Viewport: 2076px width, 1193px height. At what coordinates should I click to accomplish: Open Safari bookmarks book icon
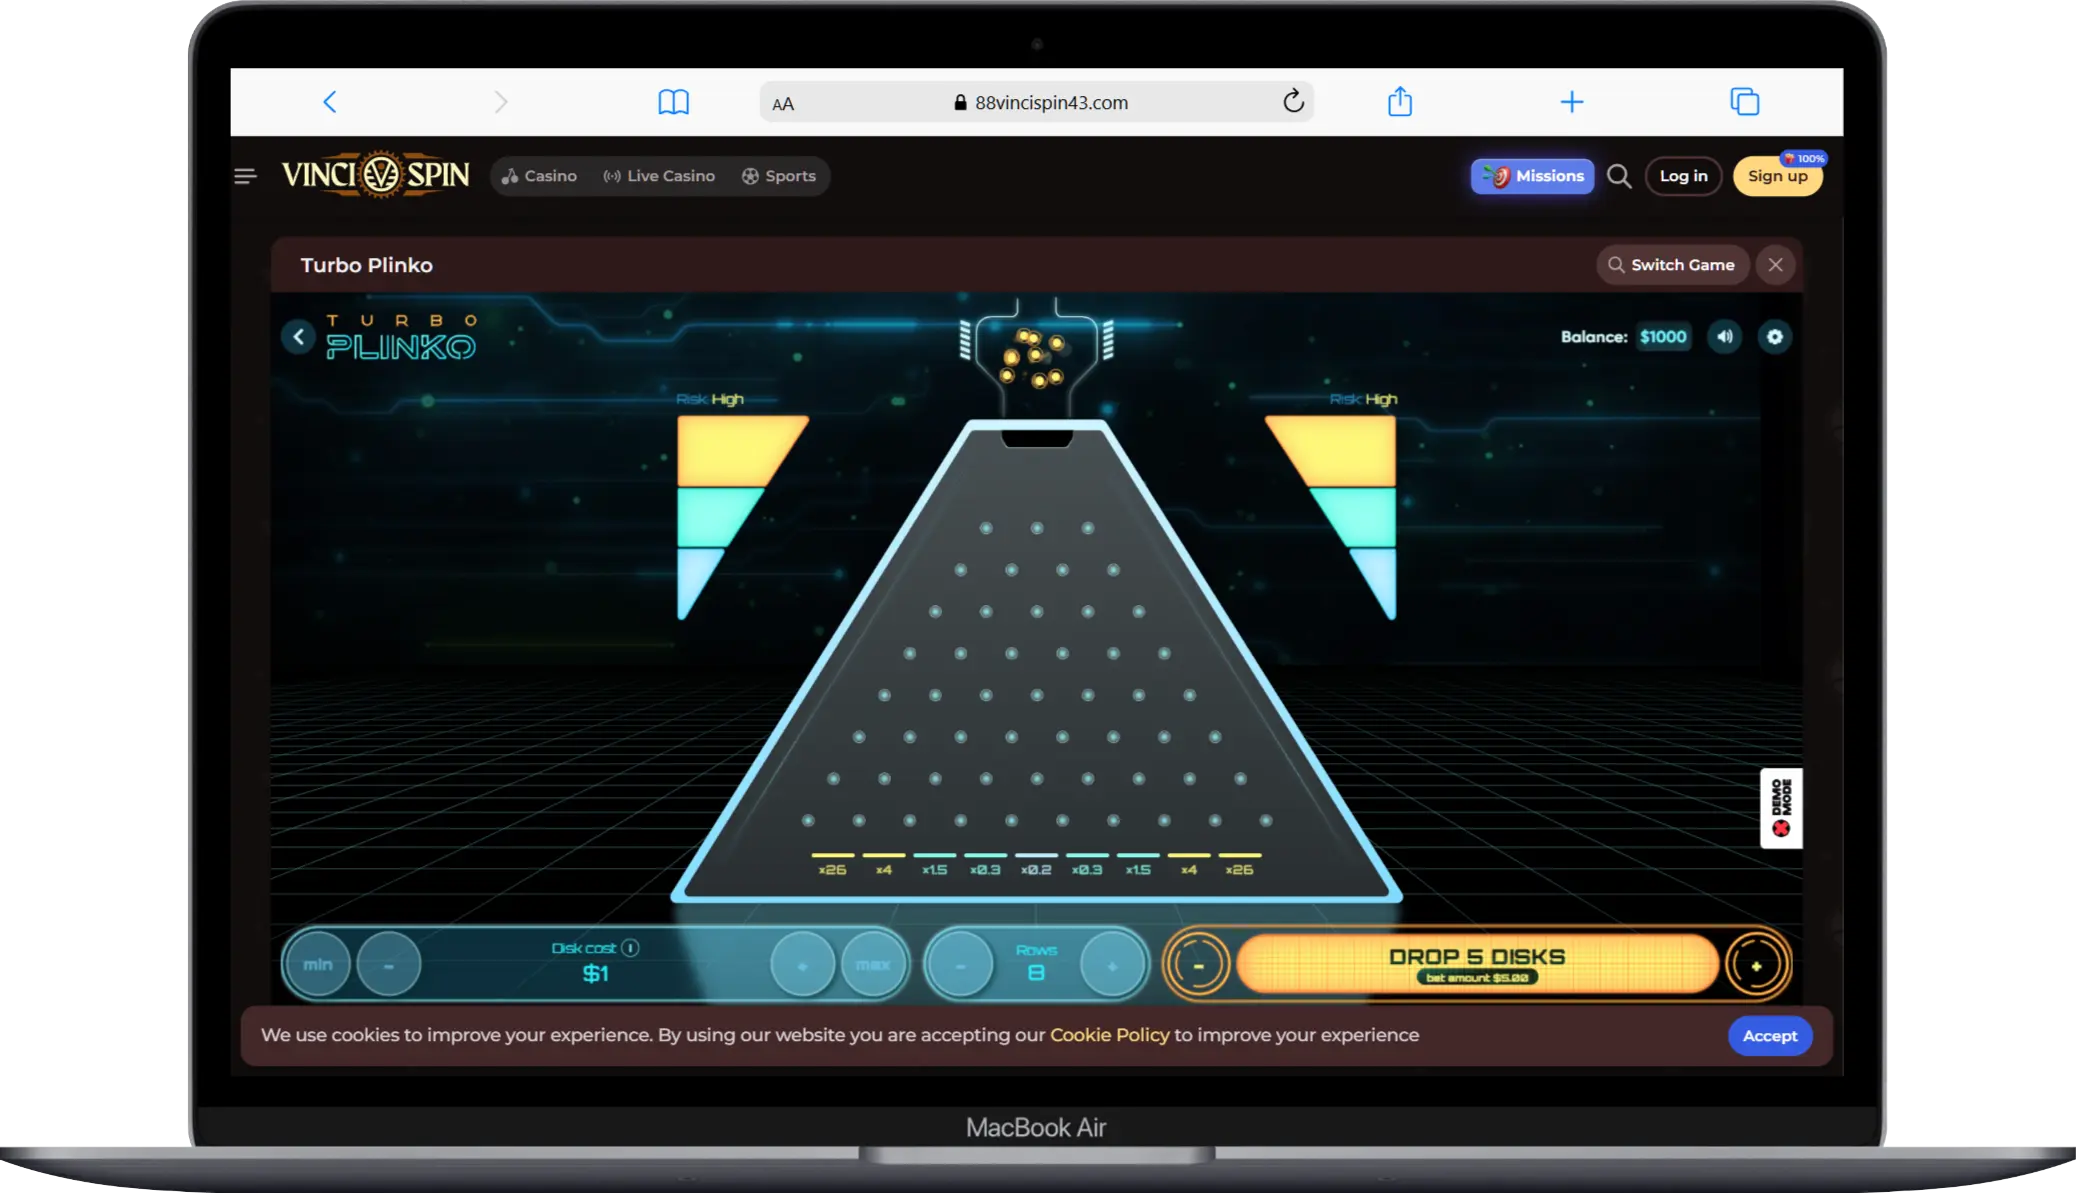click(673, 102)
